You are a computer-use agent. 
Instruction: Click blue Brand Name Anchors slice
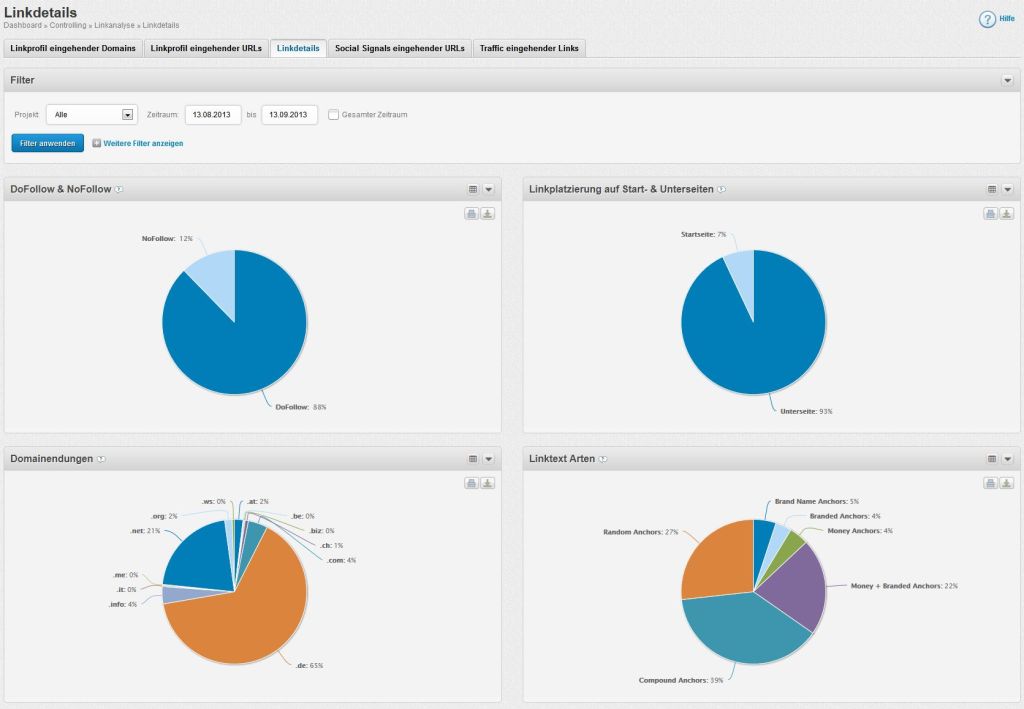763,539
